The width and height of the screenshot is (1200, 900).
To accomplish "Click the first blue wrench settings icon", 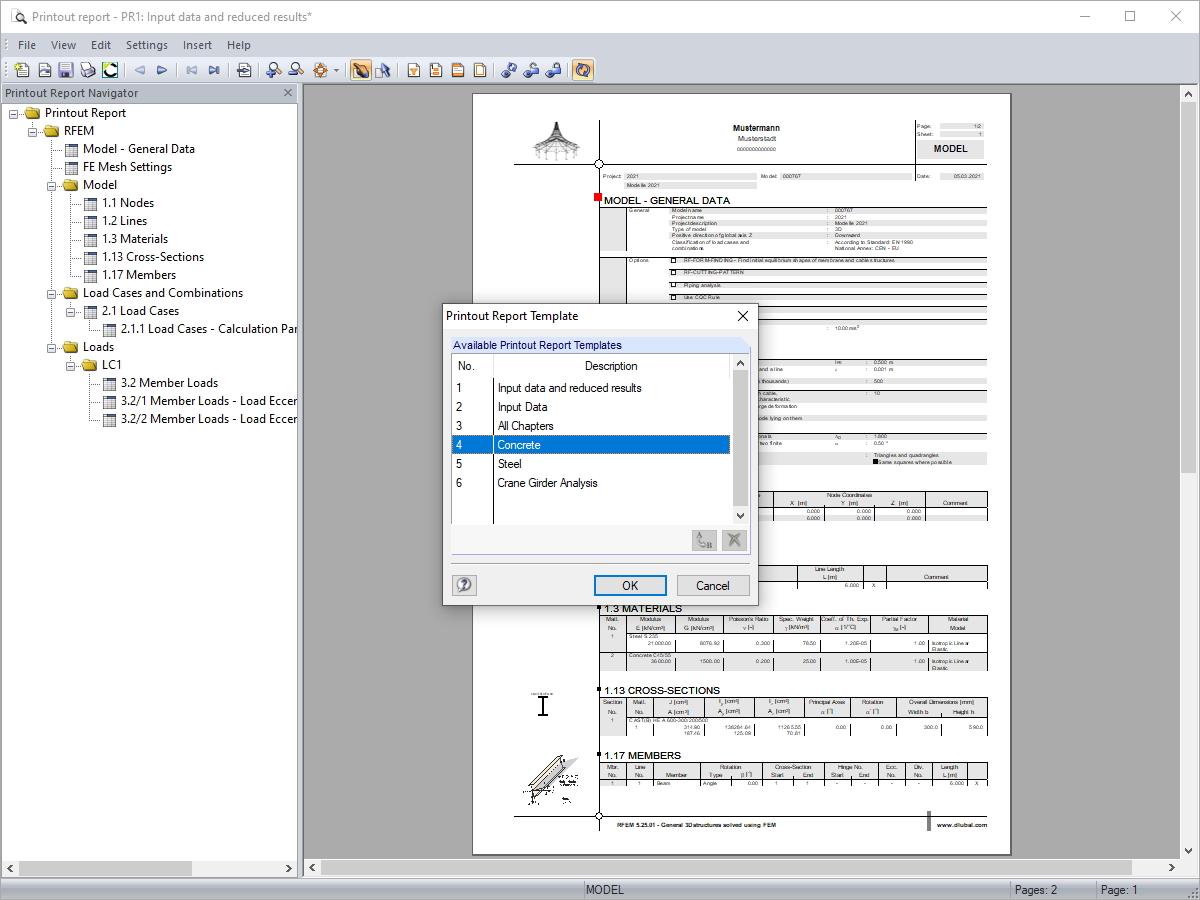I will pyautogui.click(x=509, y=70).
